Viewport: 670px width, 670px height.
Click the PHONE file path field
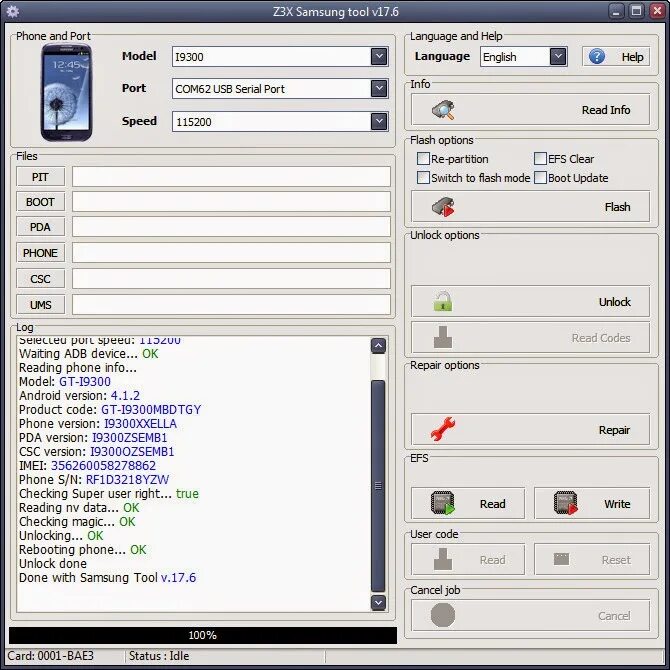pos(231,253)
